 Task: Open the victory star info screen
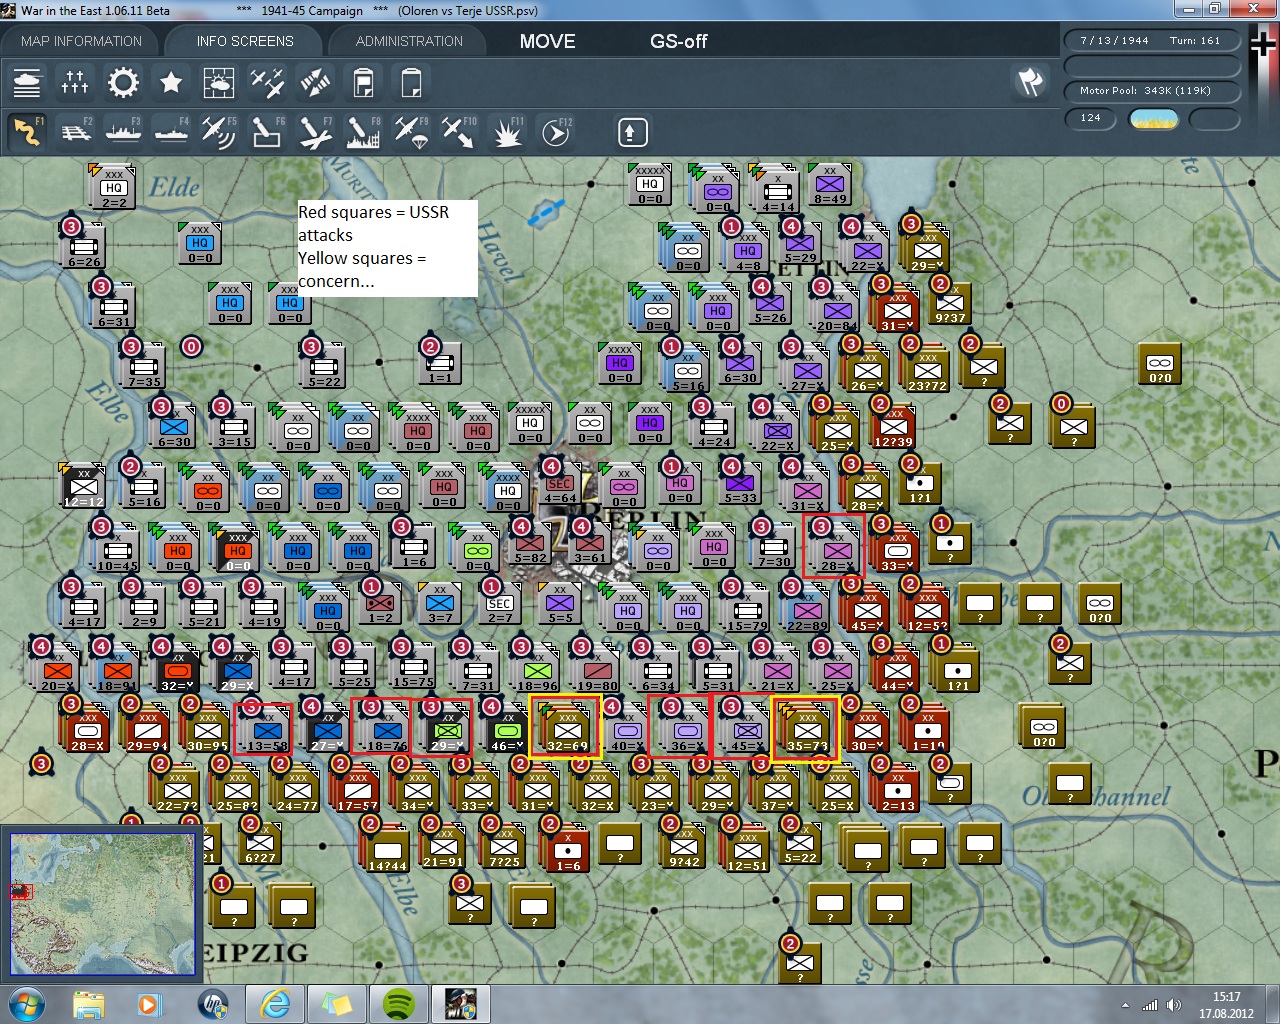pyautogui.click(x=171, y=83)
